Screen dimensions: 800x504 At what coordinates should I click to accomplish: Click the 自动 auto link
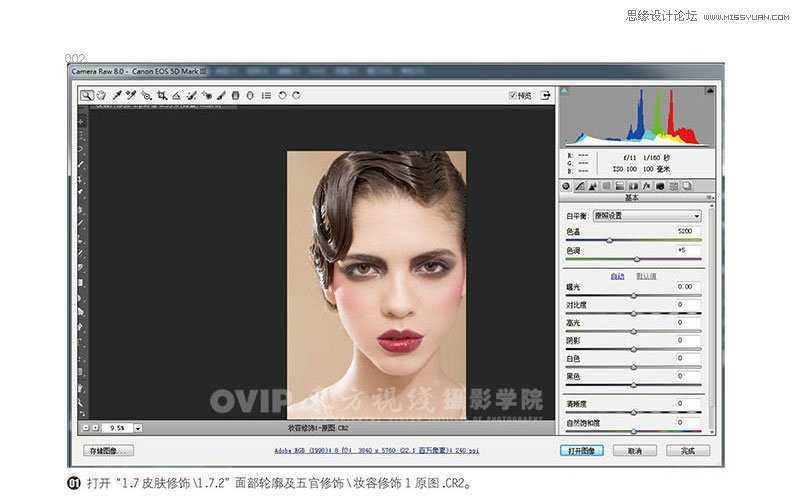pyautogui.click(x=617, y=276)
